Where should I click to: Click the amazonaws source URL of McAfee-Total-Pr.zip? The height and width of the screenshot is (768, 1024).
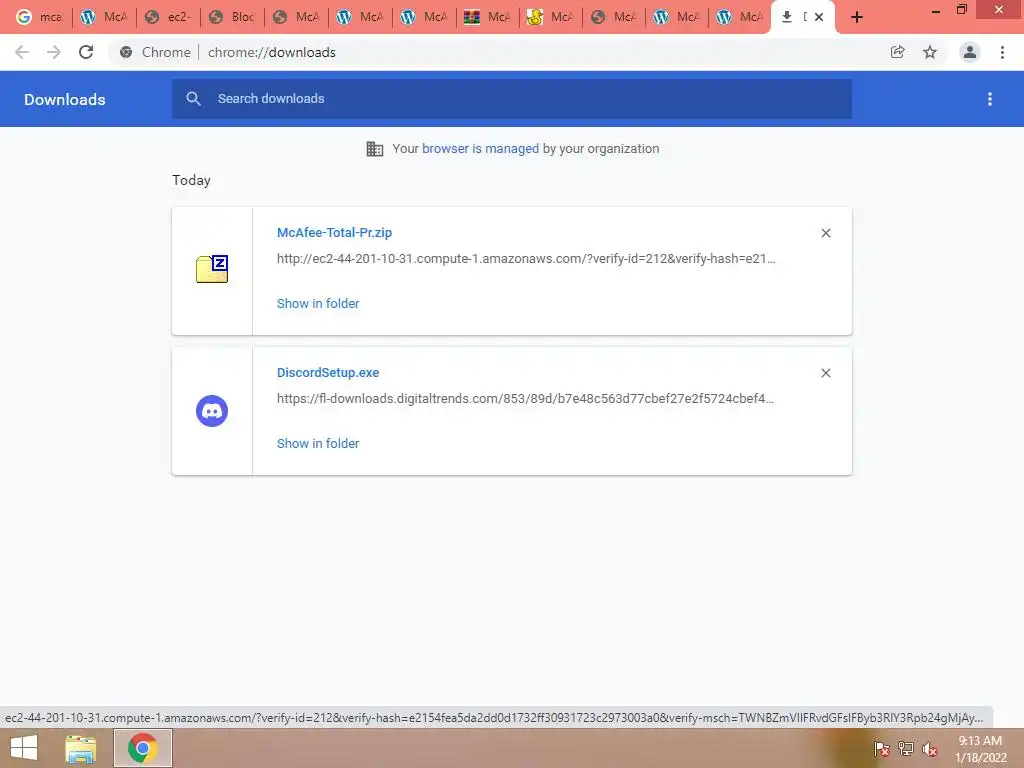tap(526, 259)
